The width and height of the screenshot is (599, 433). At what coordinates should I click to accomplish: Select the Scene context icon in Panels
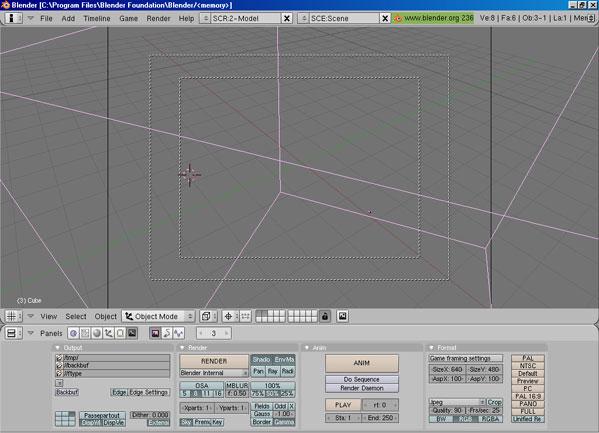click(132, 333)
